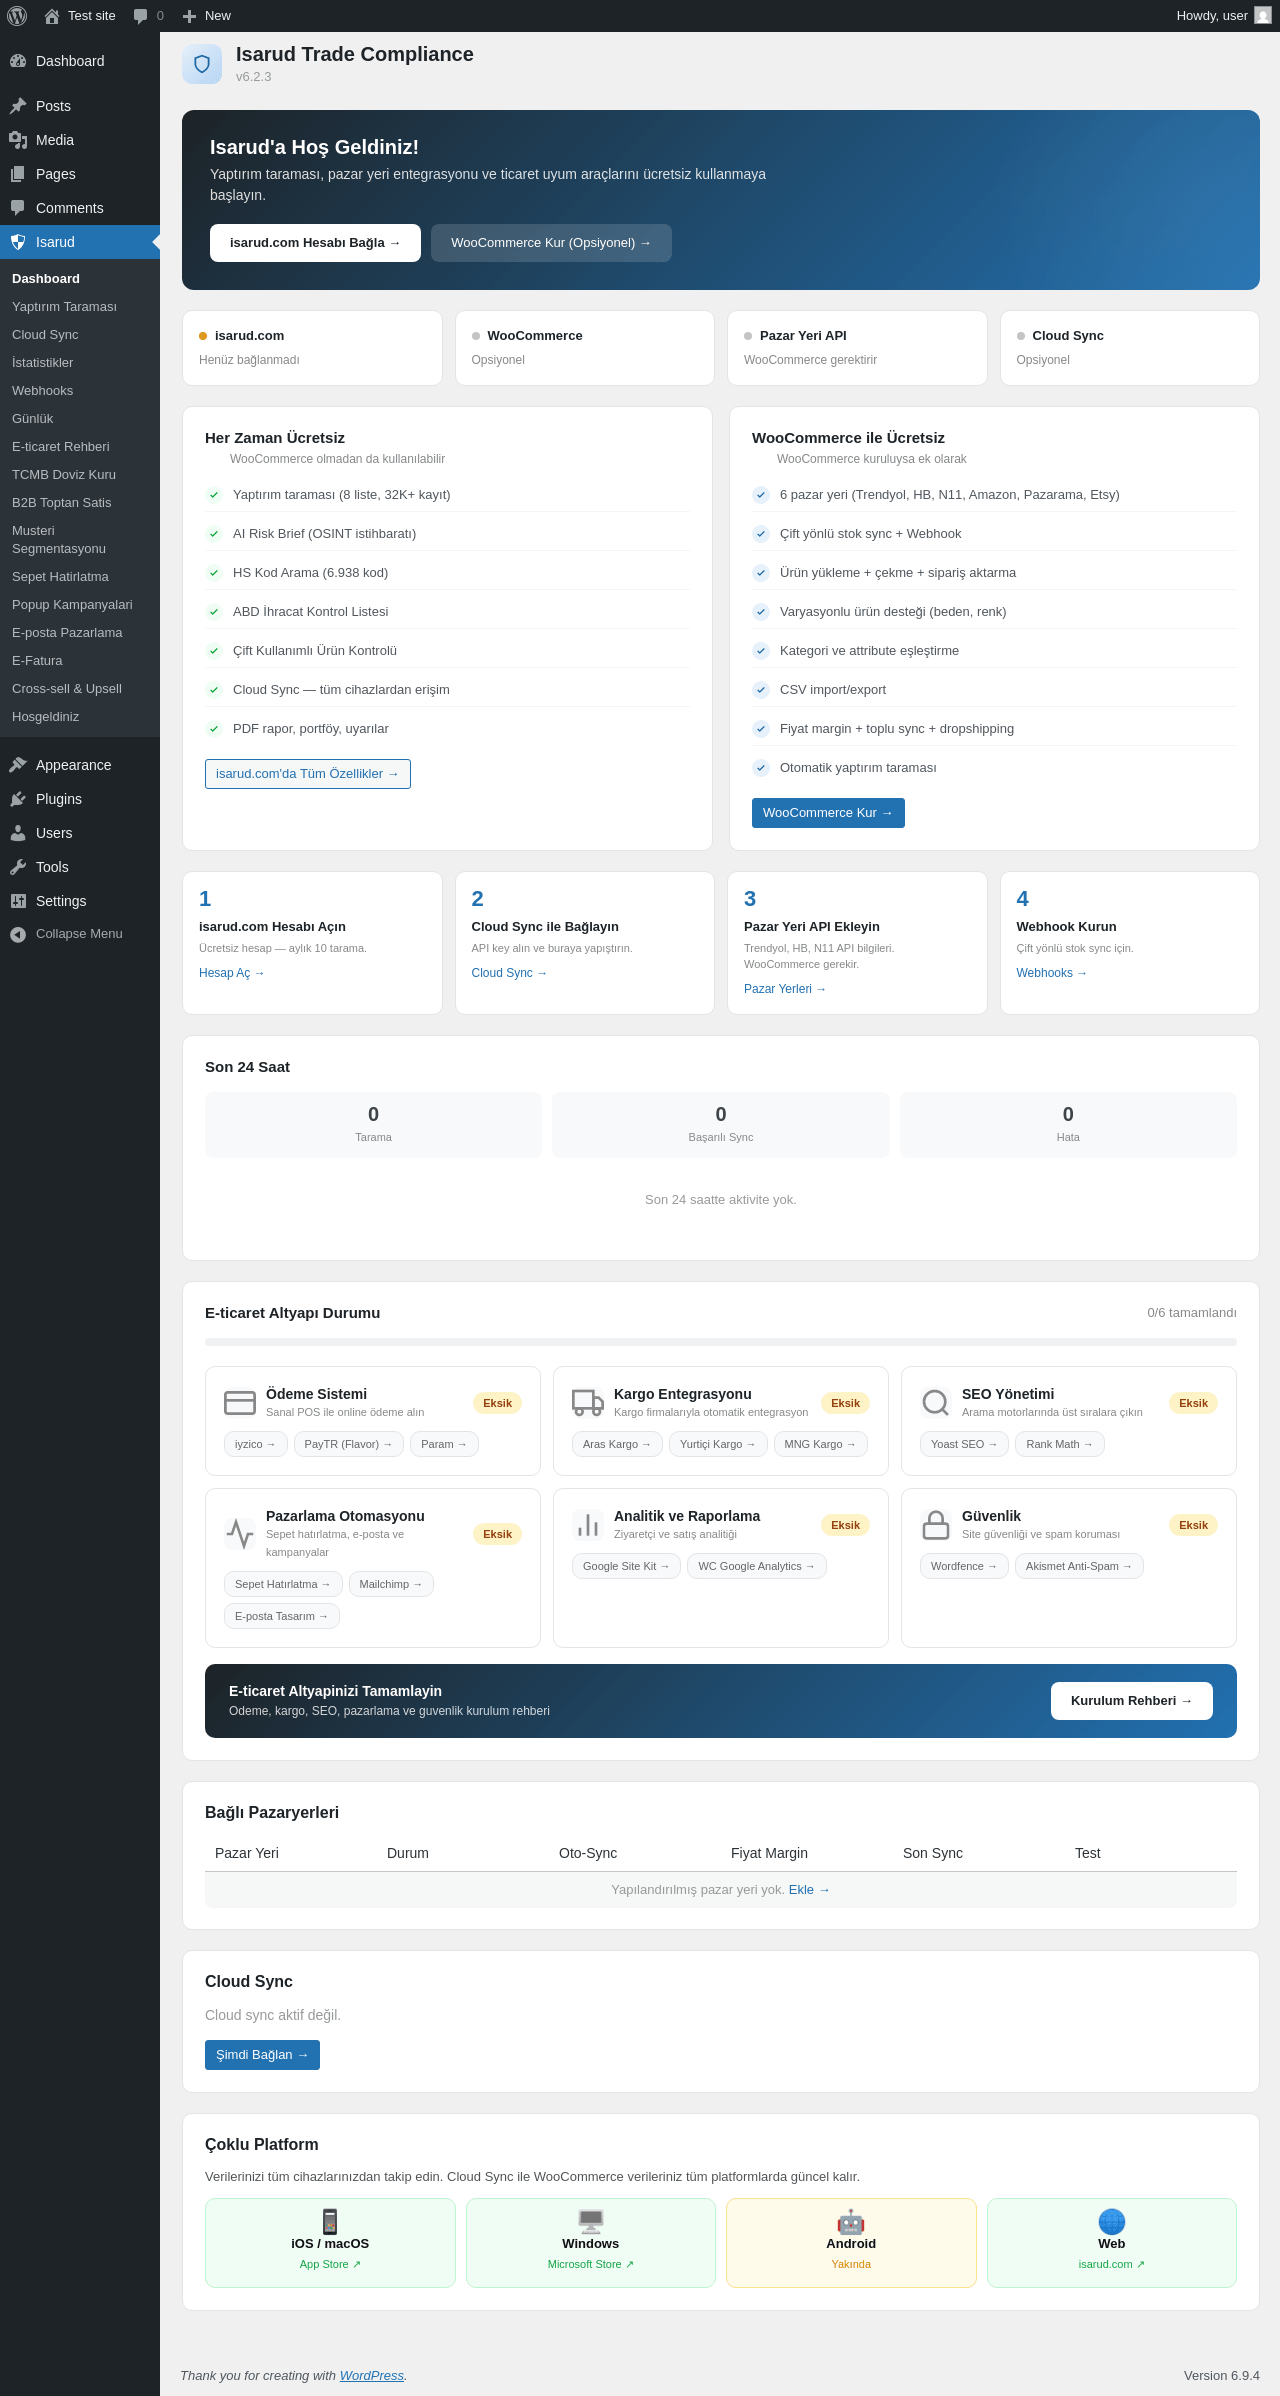Click the Analitik ve Raporlama chart icon

[x=588, y=1525]
